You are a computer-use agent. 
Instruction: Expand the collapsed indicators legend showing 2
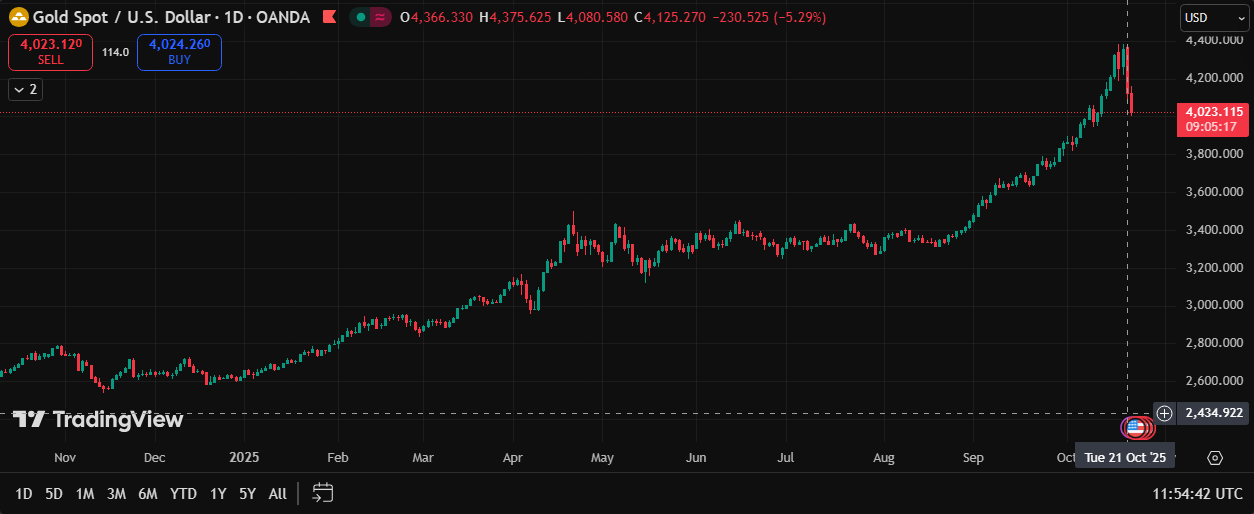25,90
